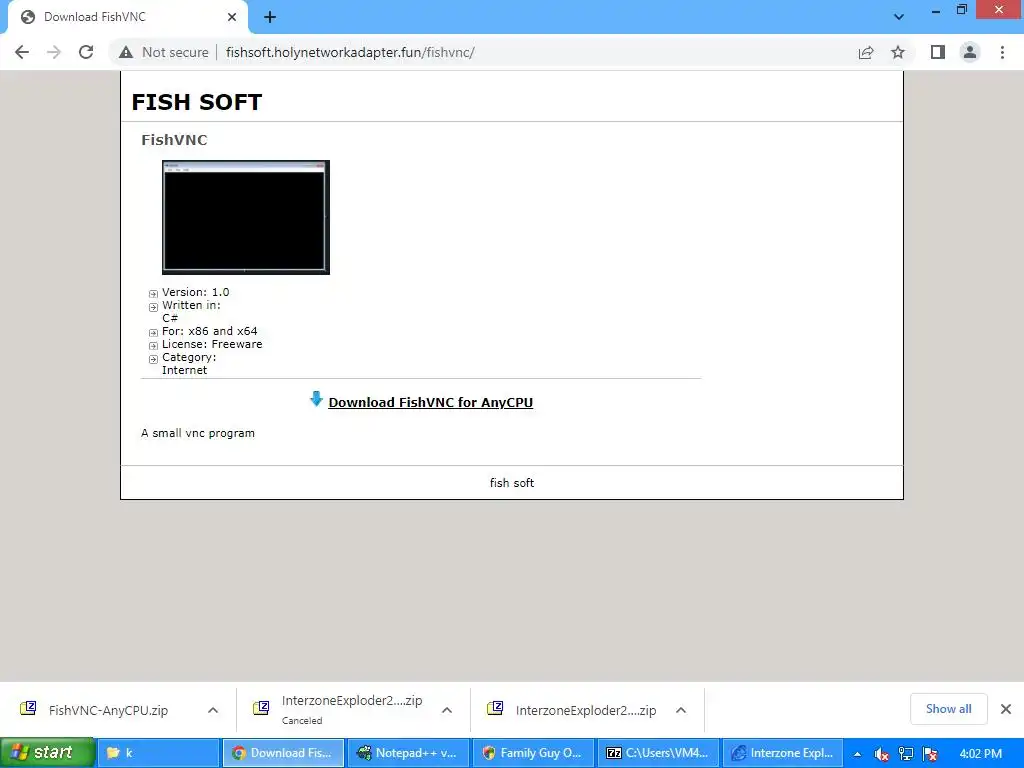This screenshot has height=768, width=1024.
Task: Open the Chrome profile menu
Action: click(970, 52)
